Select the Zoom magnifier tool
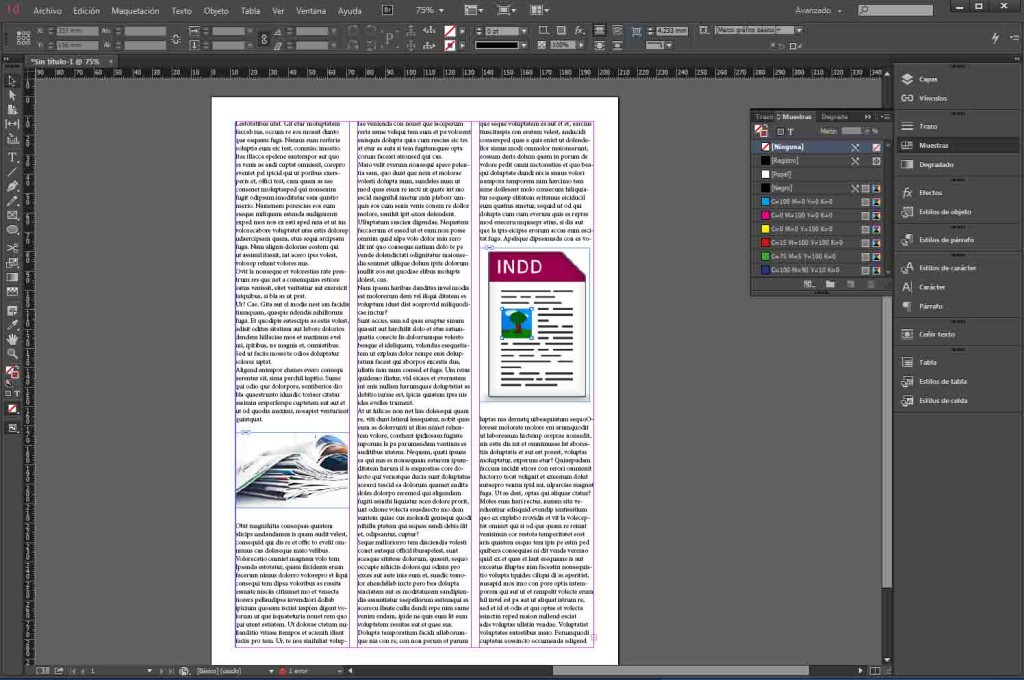This screenshot has width=1024, height=680. 12,353
